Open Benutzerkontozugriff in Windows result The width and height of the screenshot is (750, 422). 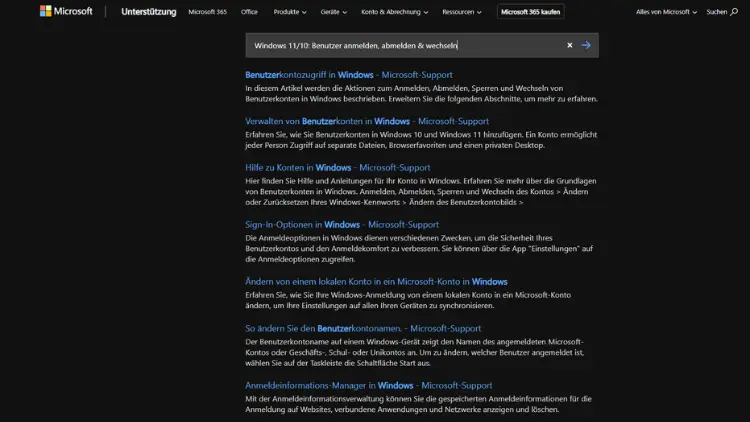pos(348,75)
